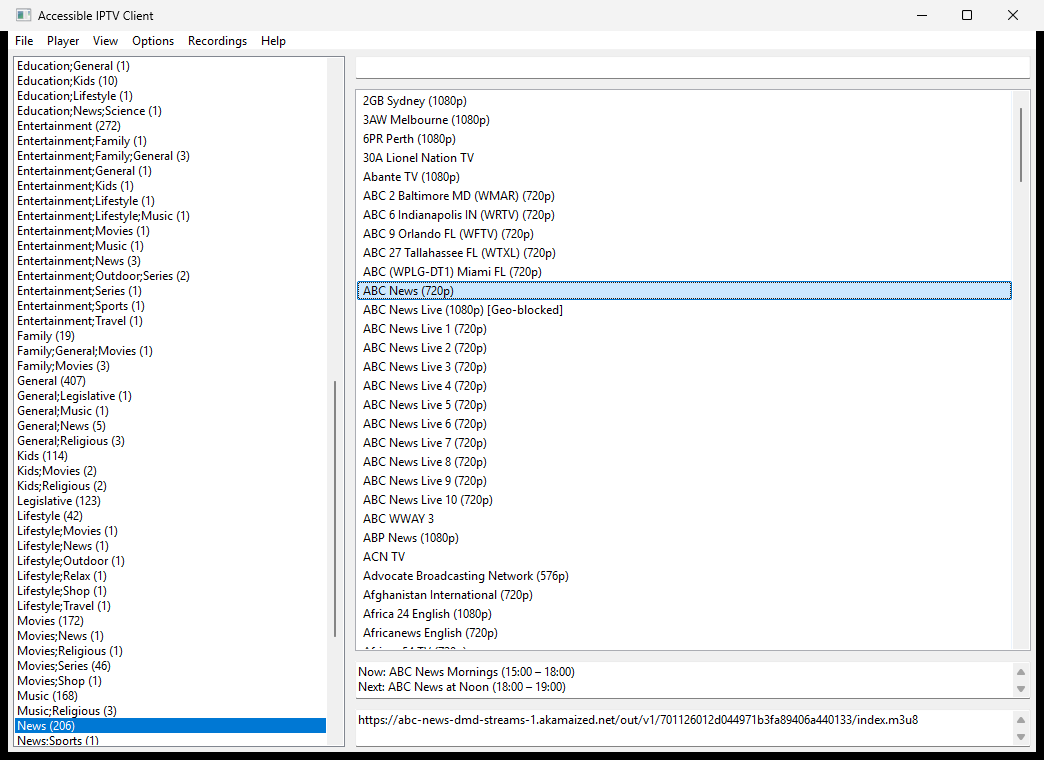This screenshot has width=1044, height=760.
Task: Select the 6PR Perth (1080p) channel
Action: pyautogui.click(x=684, y=139)
